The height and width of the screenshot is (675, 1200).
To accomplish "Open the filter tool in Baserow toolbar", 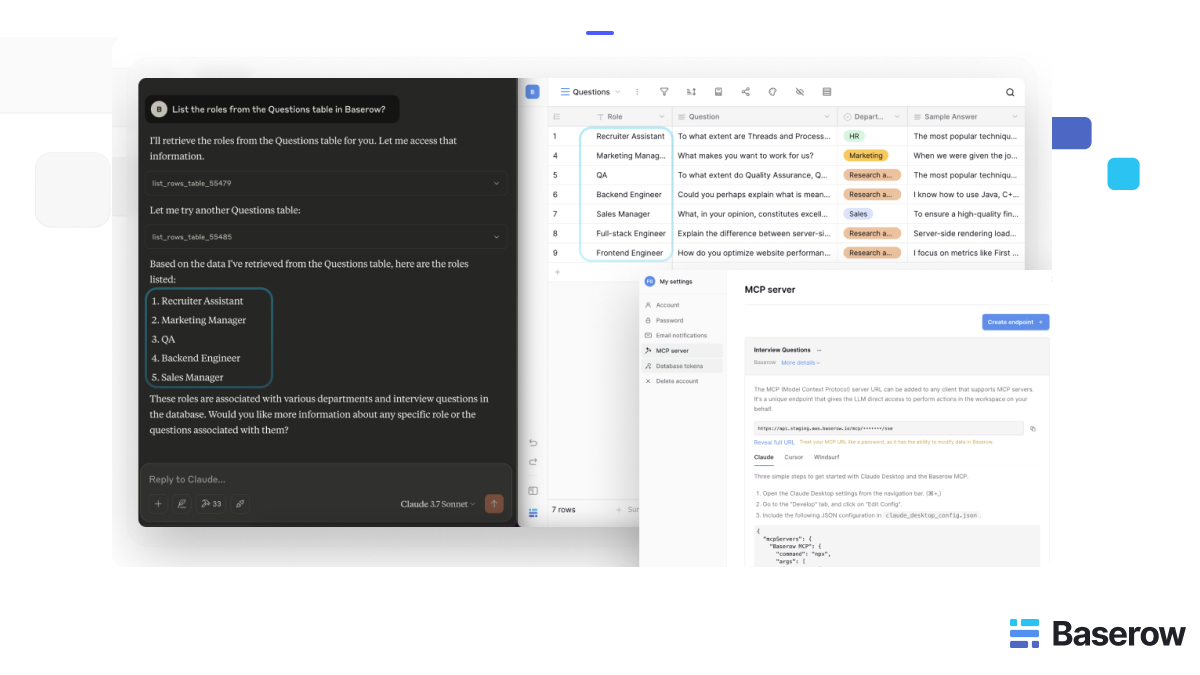I will (x=664, y=92).
